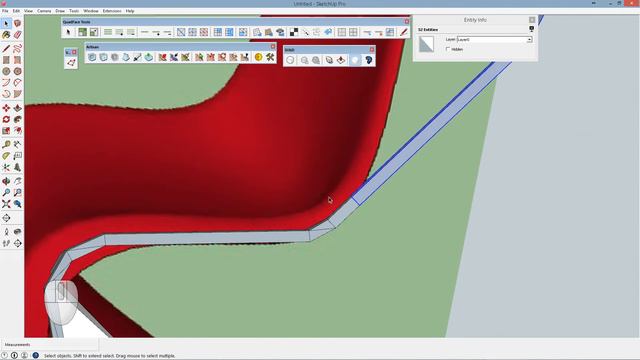
Task: Select the Artisan Knife Subdivide icon
Action: tap(137, 58)
